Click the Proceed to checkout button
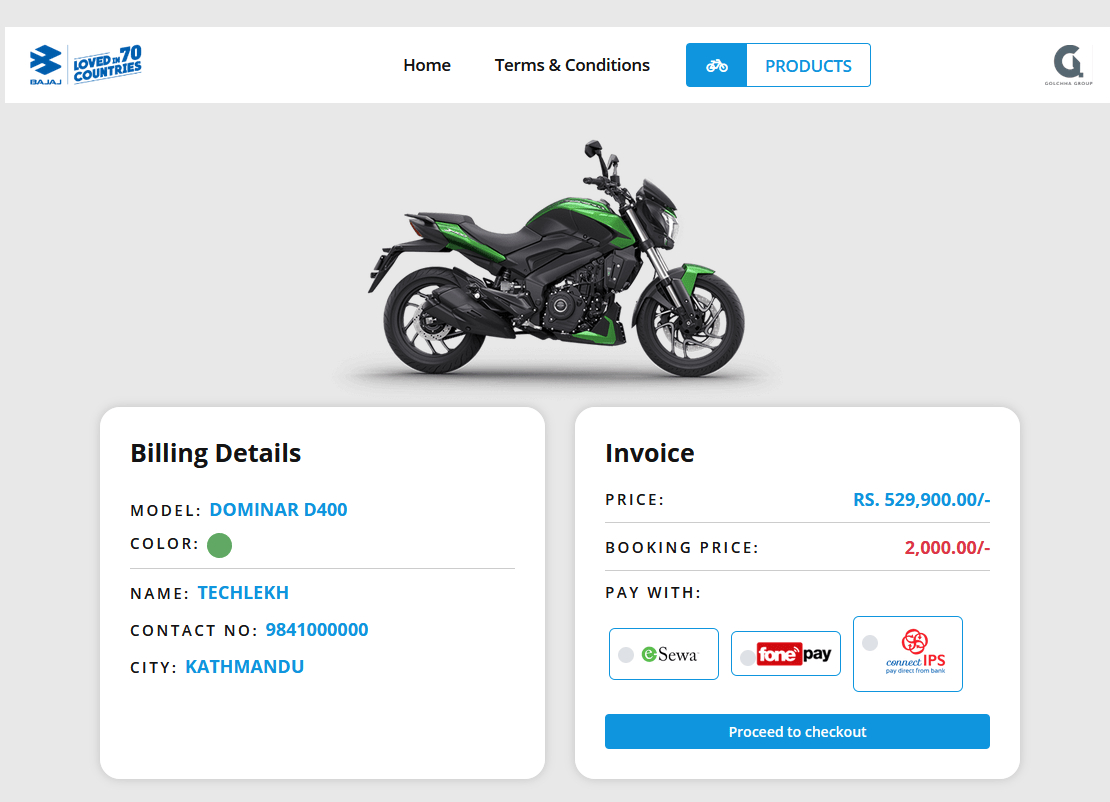This screenshot has height=802, width=1110. [x=796, y=731]
